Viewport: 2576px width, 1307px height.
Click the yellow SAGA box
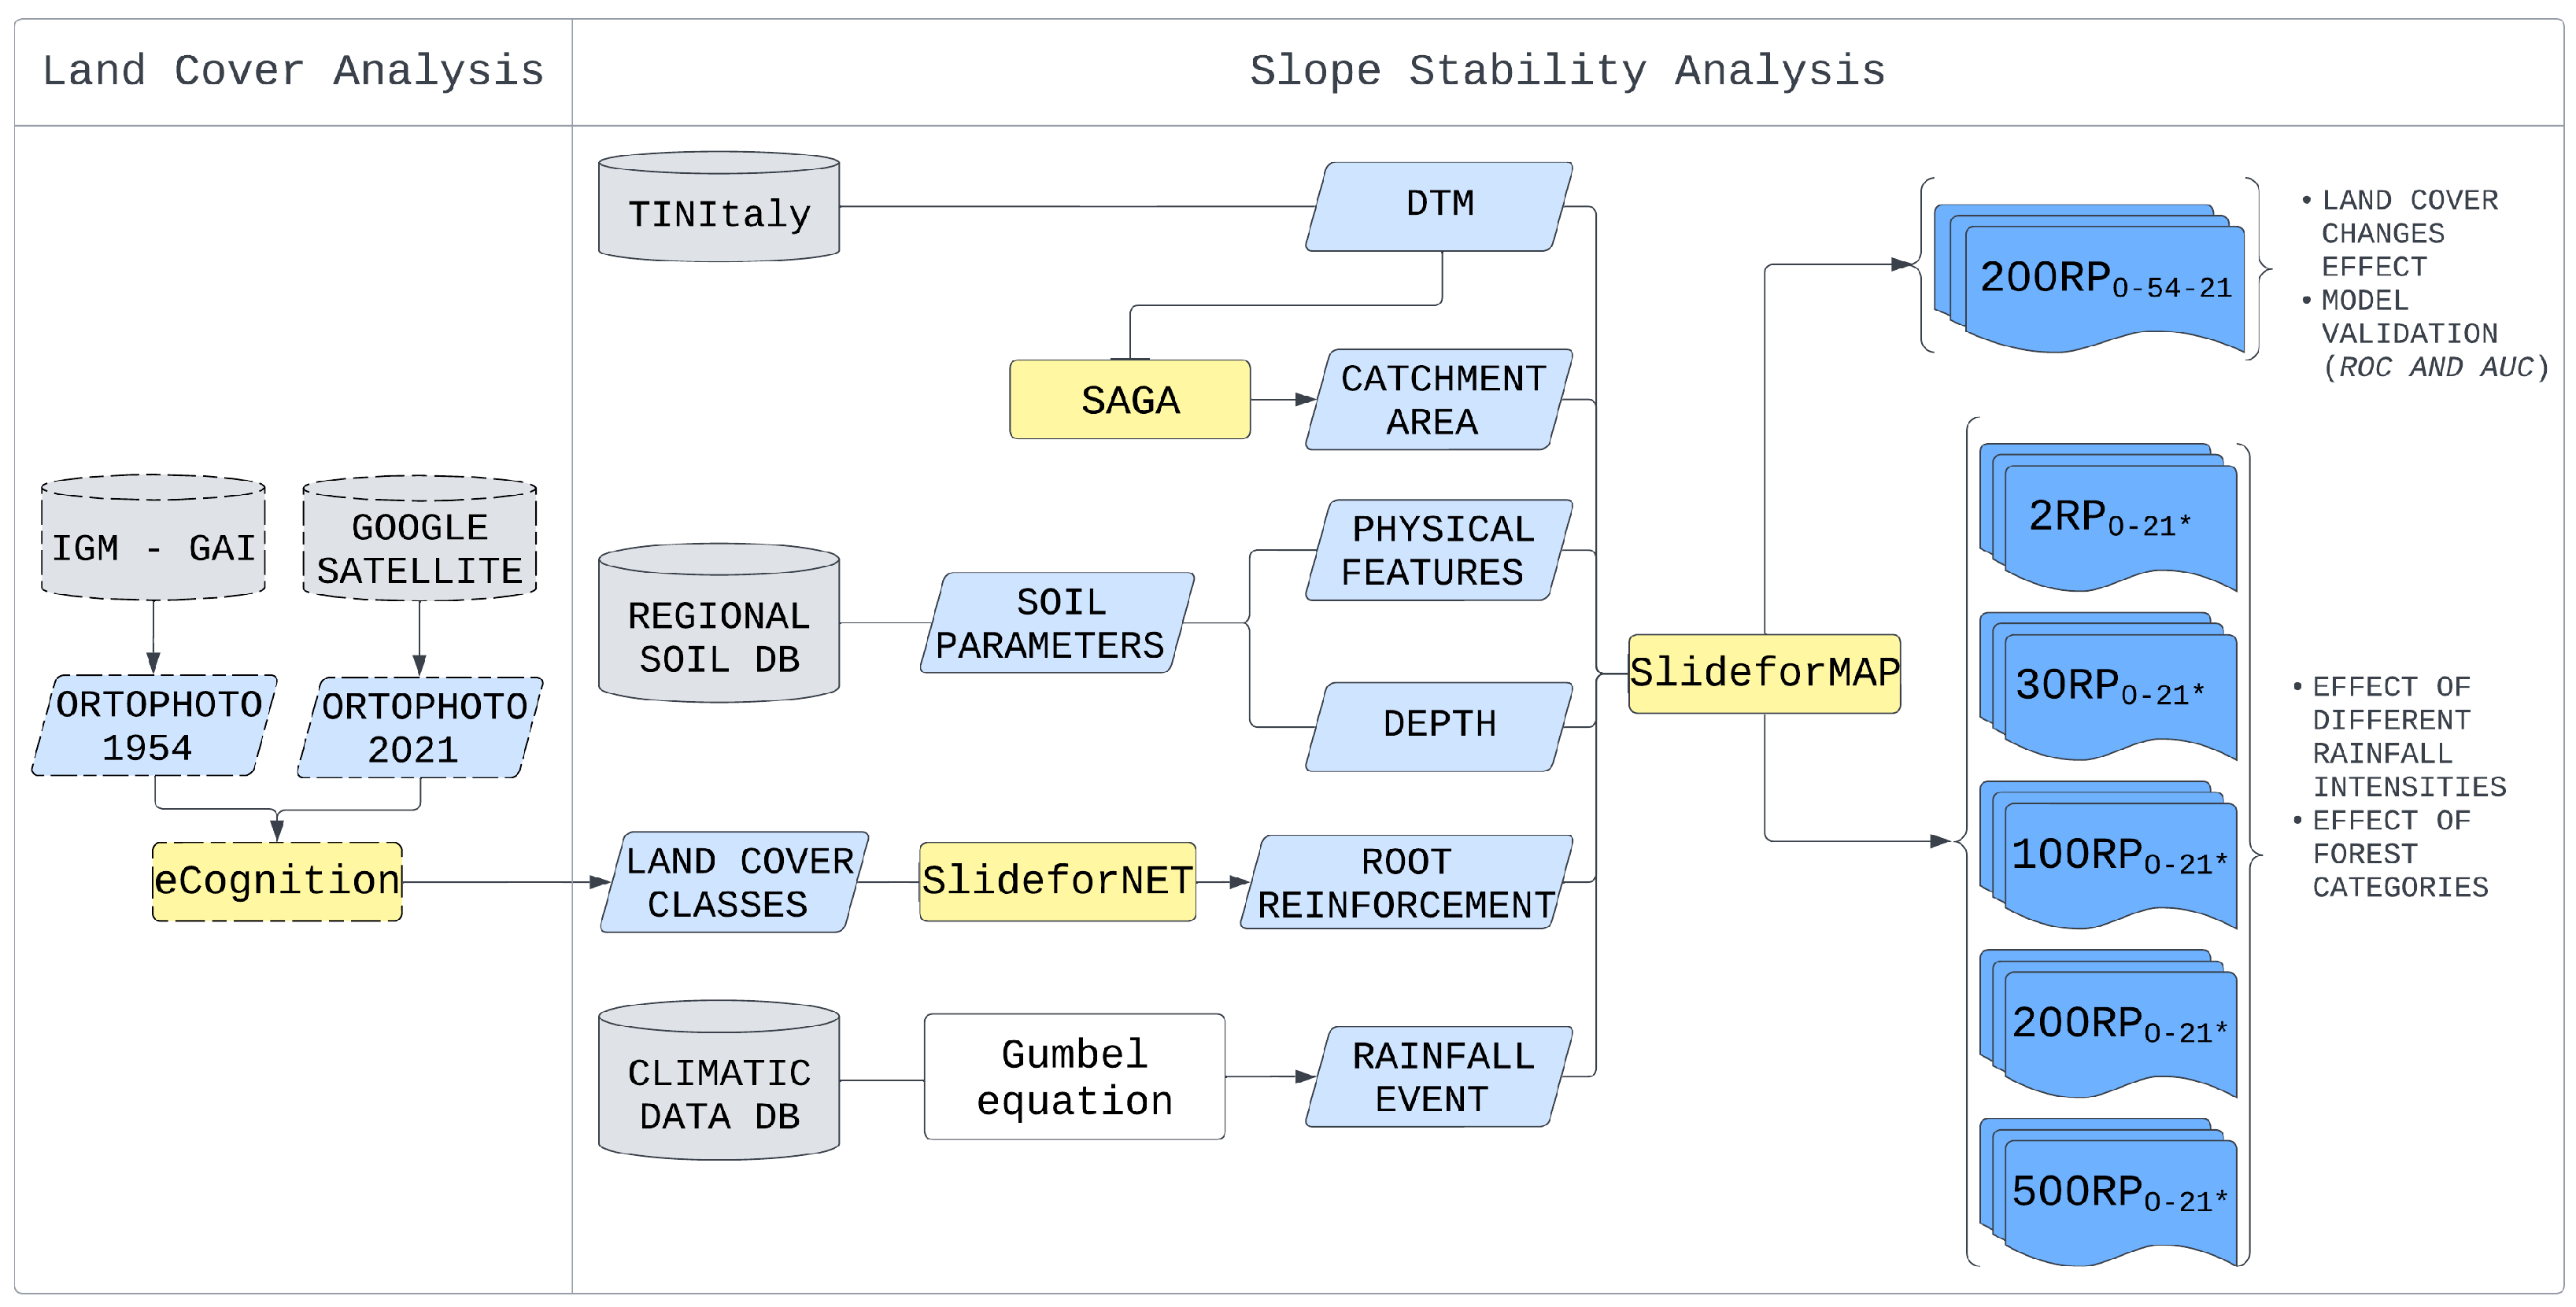point(1130,400)
